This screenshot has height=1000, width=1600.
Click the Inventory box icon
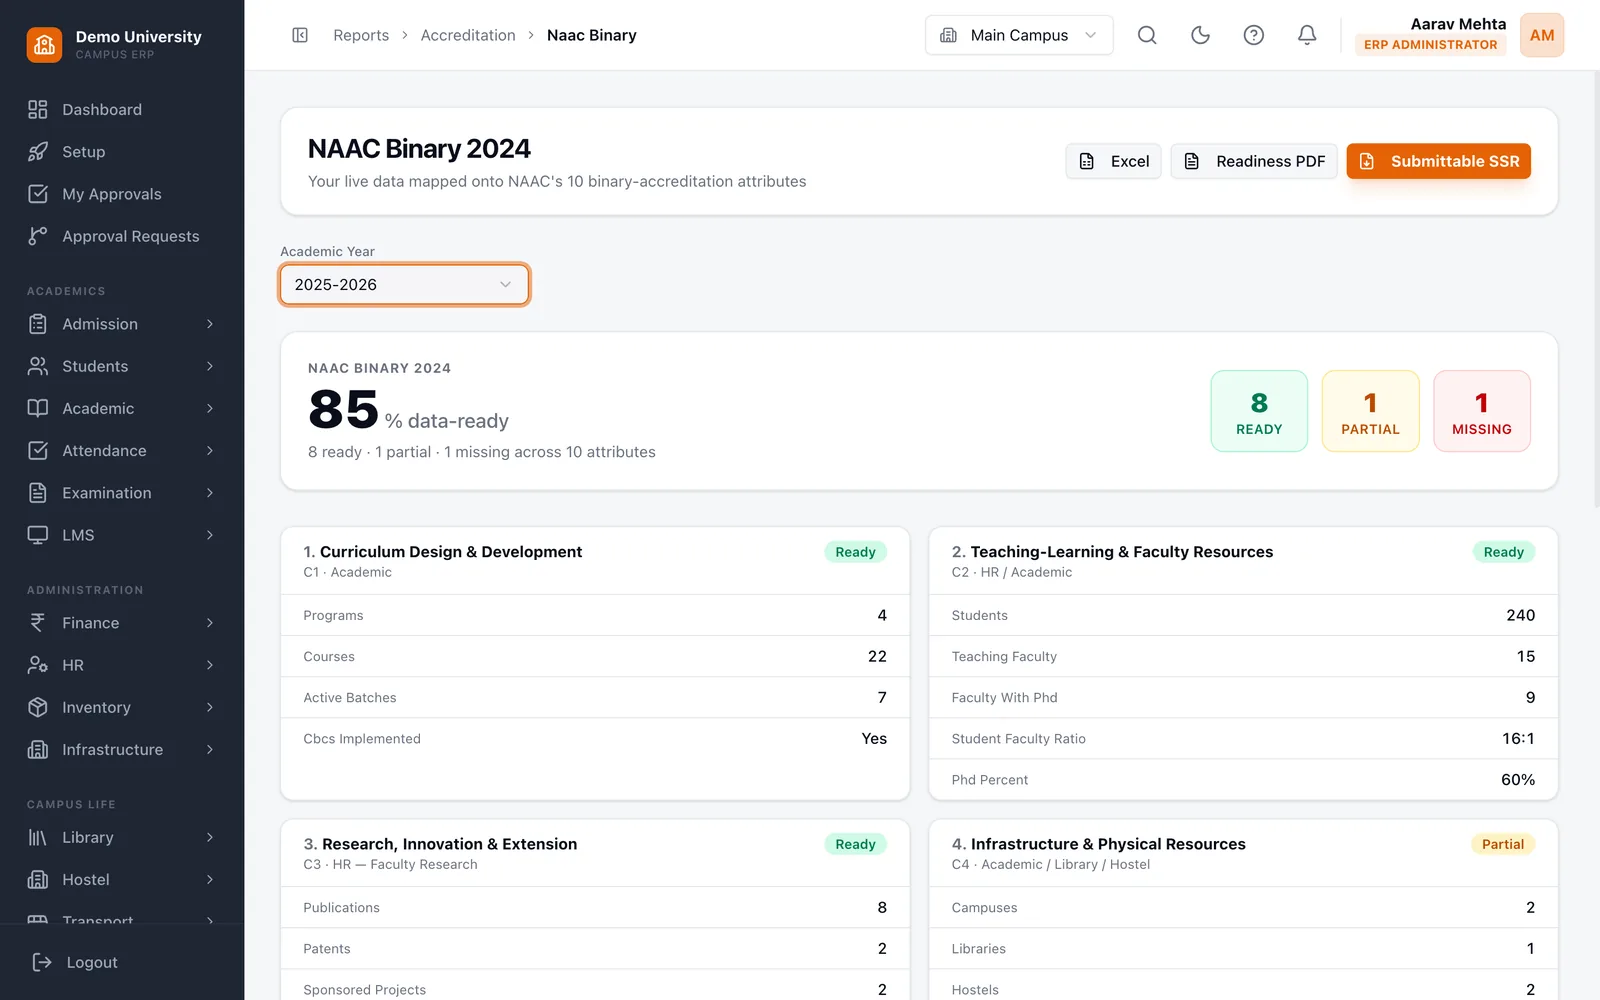pyautogui.click(x=38, y=707)
